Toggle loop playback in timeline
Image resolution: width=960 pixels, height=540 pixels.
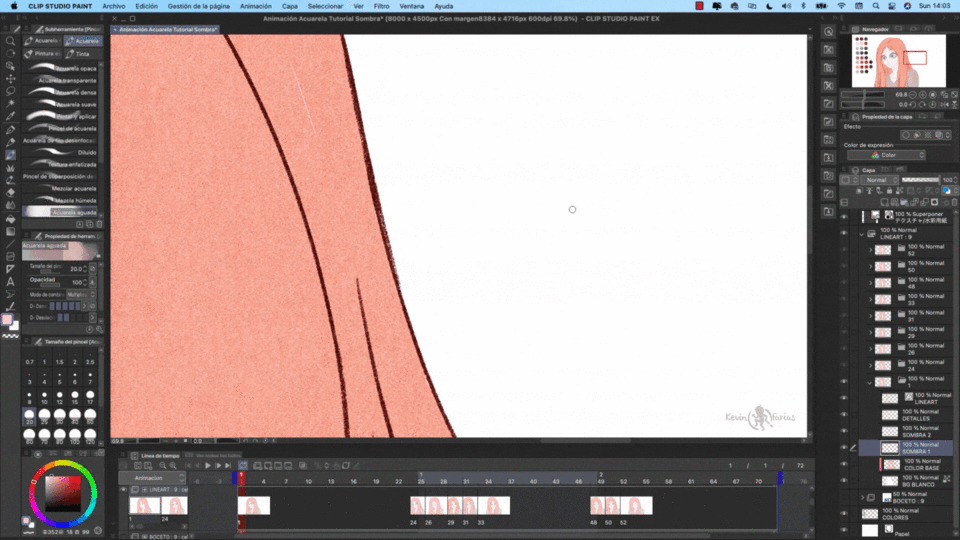pyautogui.click(x=243, y=466)
